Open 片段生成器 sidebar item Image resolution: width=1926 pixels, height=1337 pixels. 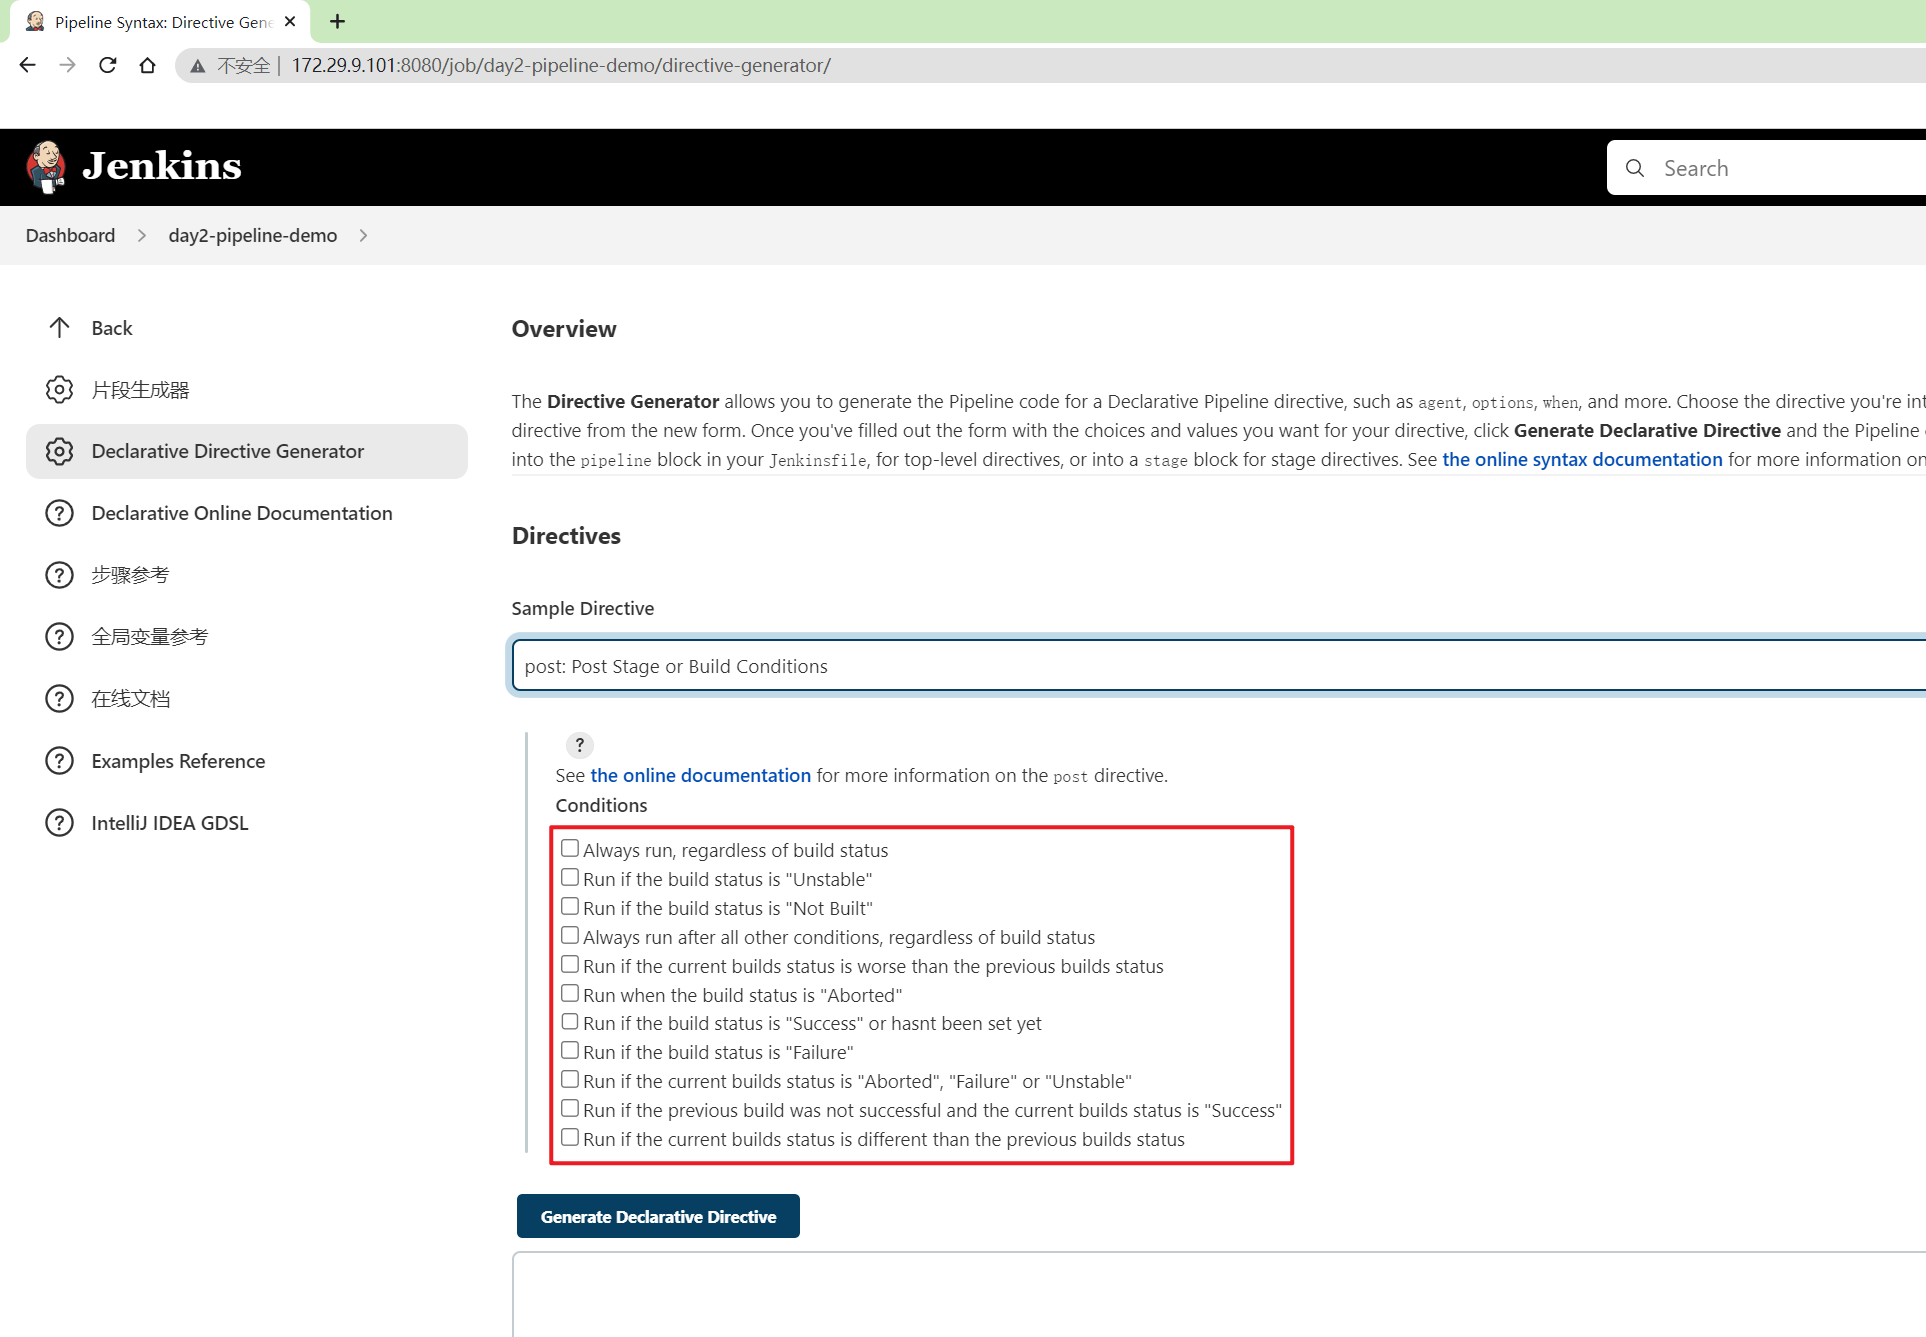[247, 390]
